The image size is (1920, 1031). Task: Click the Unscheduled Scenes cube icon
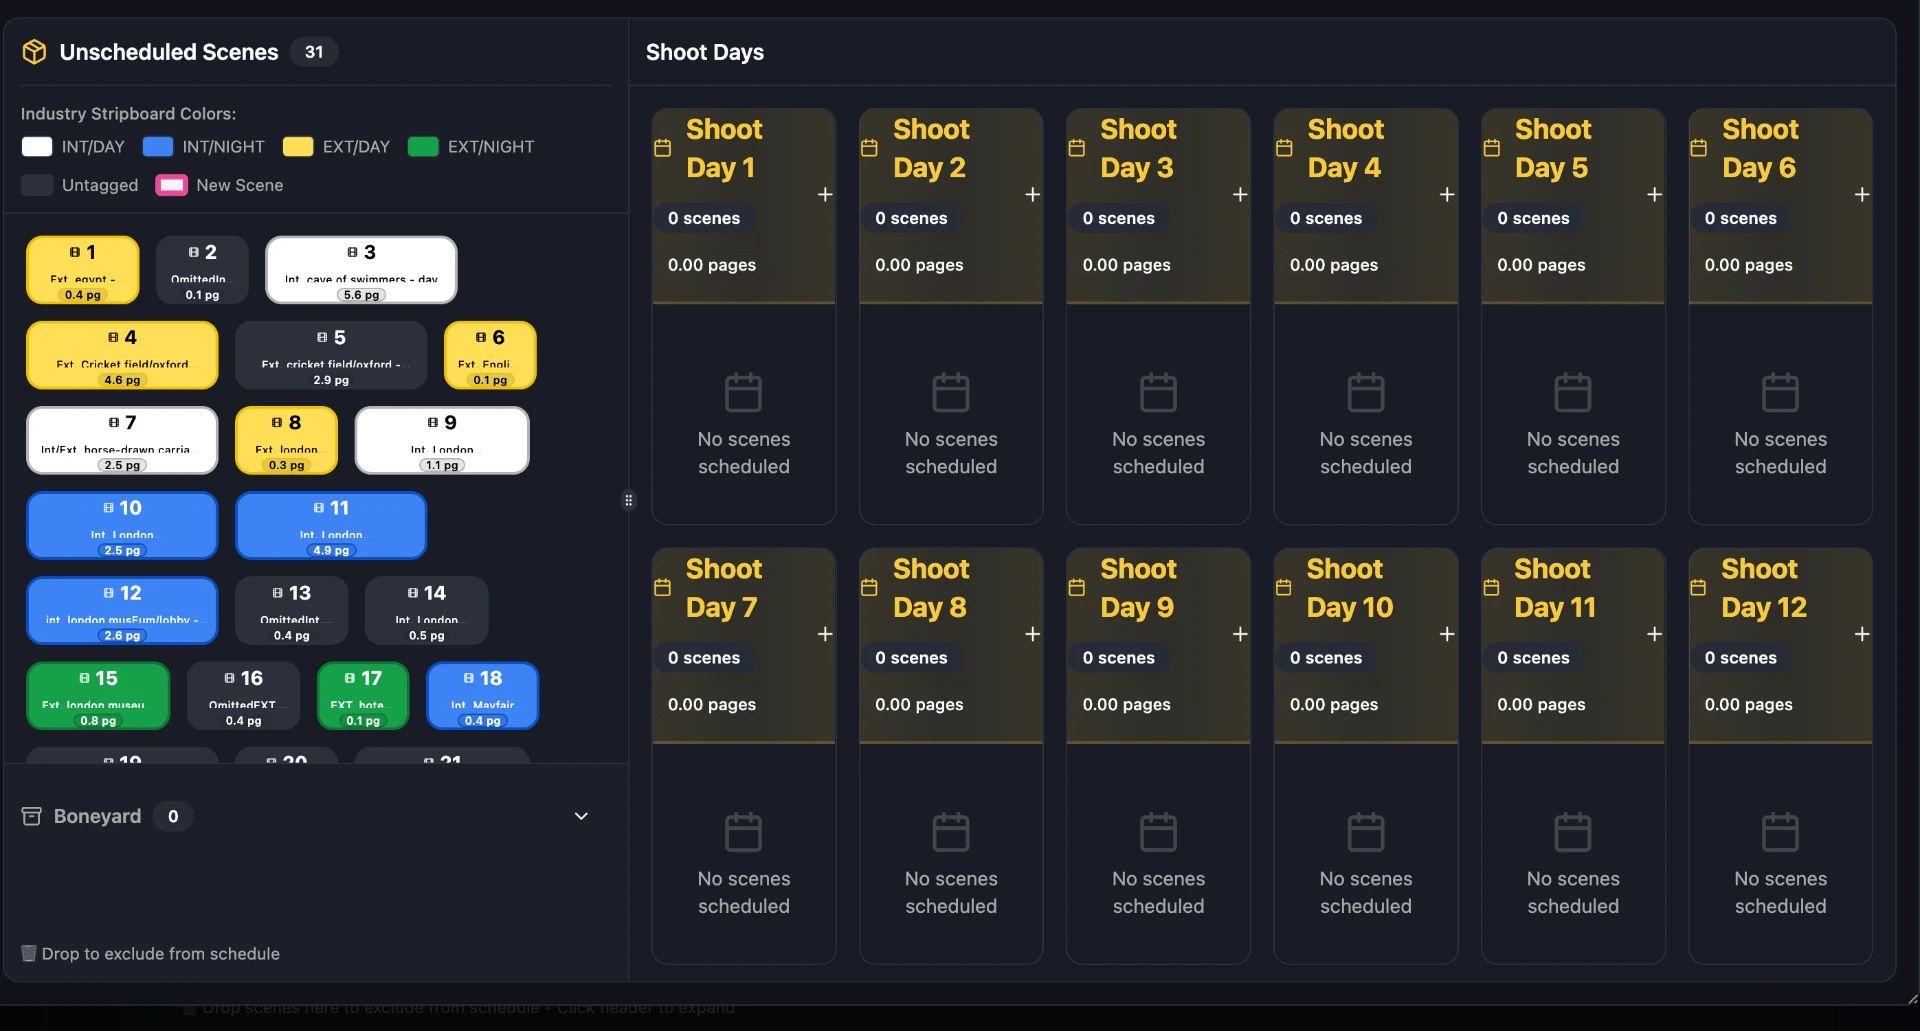coord(34,52)
